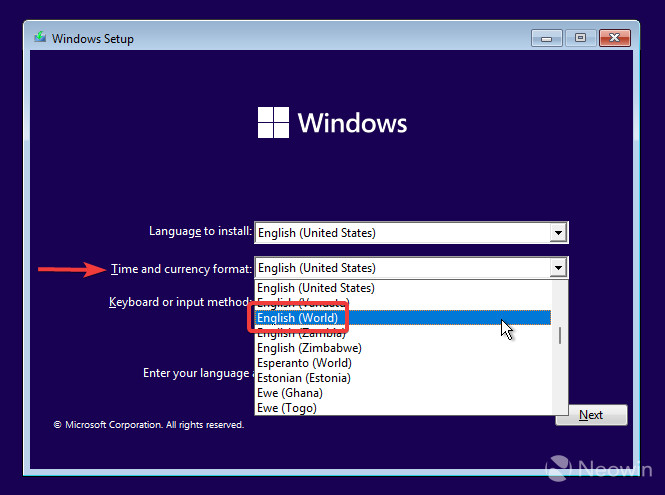The height and width of the screenshot is (495, 665).
Task: Pick Estonian (Estonia) format option
Action: (403, 378)
